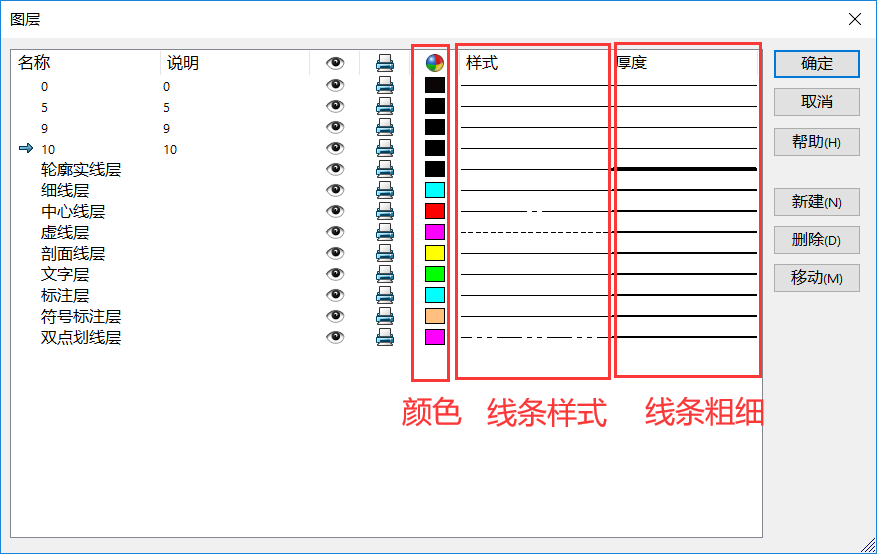877x554 pixels.
Task: Toggle print icon for layer 5
Action: 385,106
